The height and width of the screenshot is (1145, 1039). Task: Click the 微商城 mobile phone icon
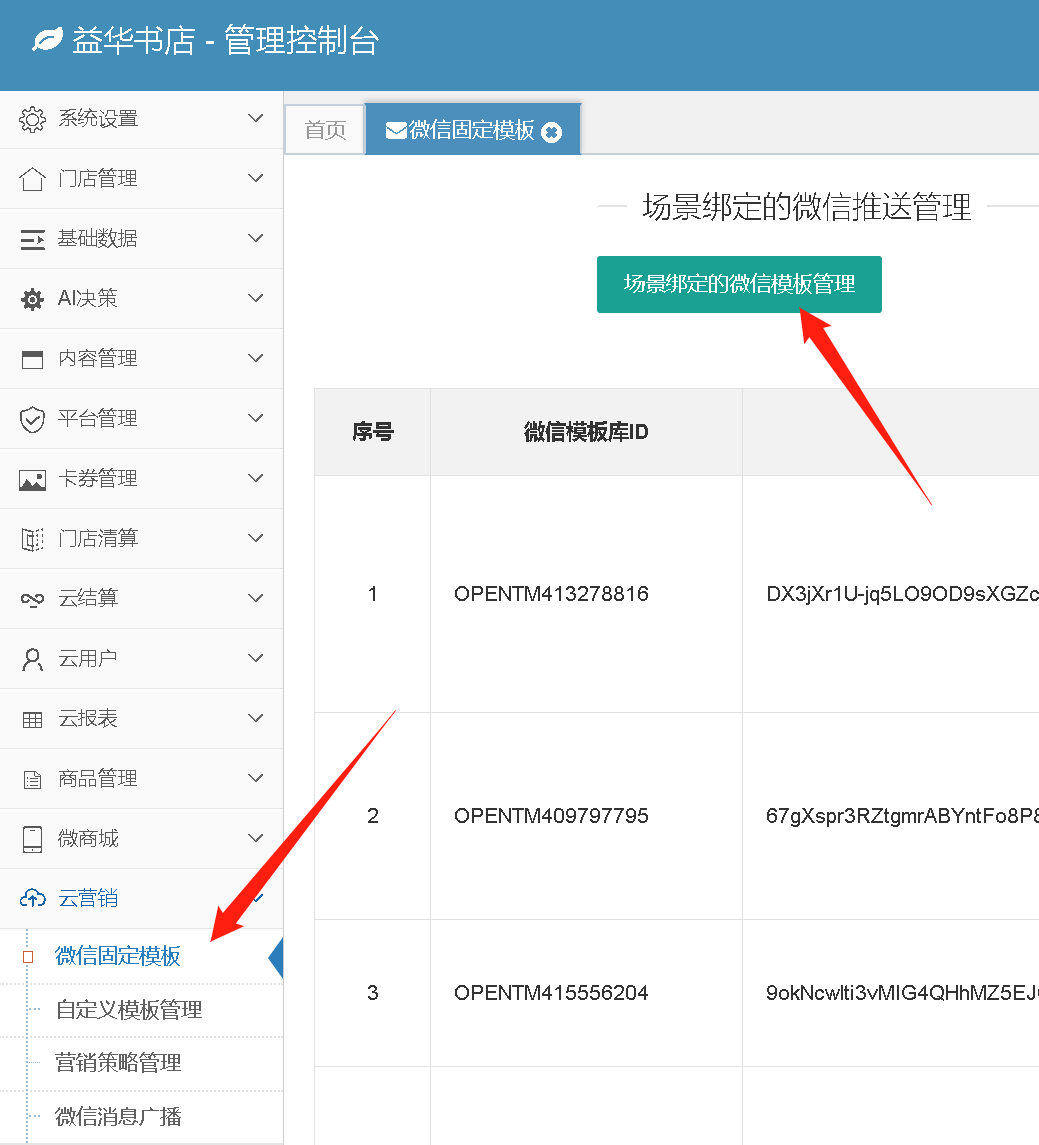click(32, 839)
